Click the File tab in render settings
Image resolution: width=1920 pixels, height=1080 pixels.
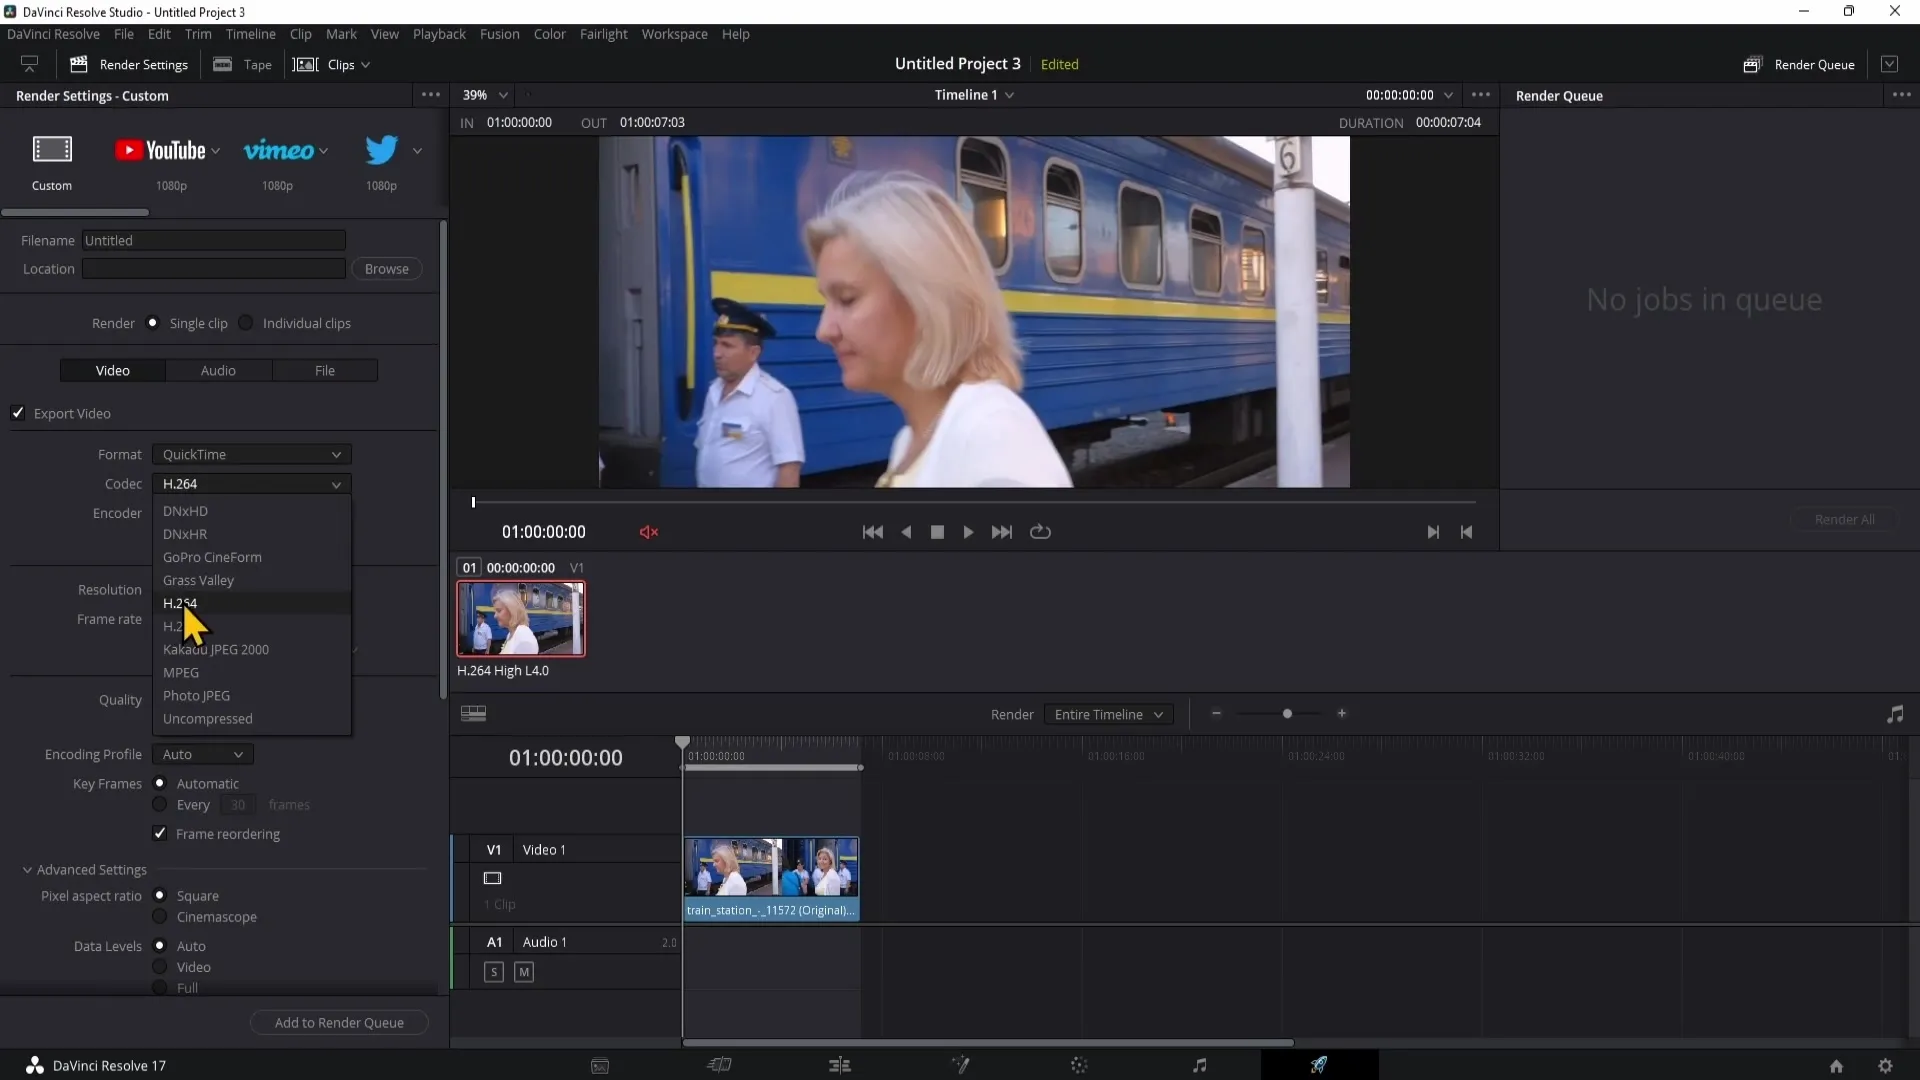tap(324, 371)
